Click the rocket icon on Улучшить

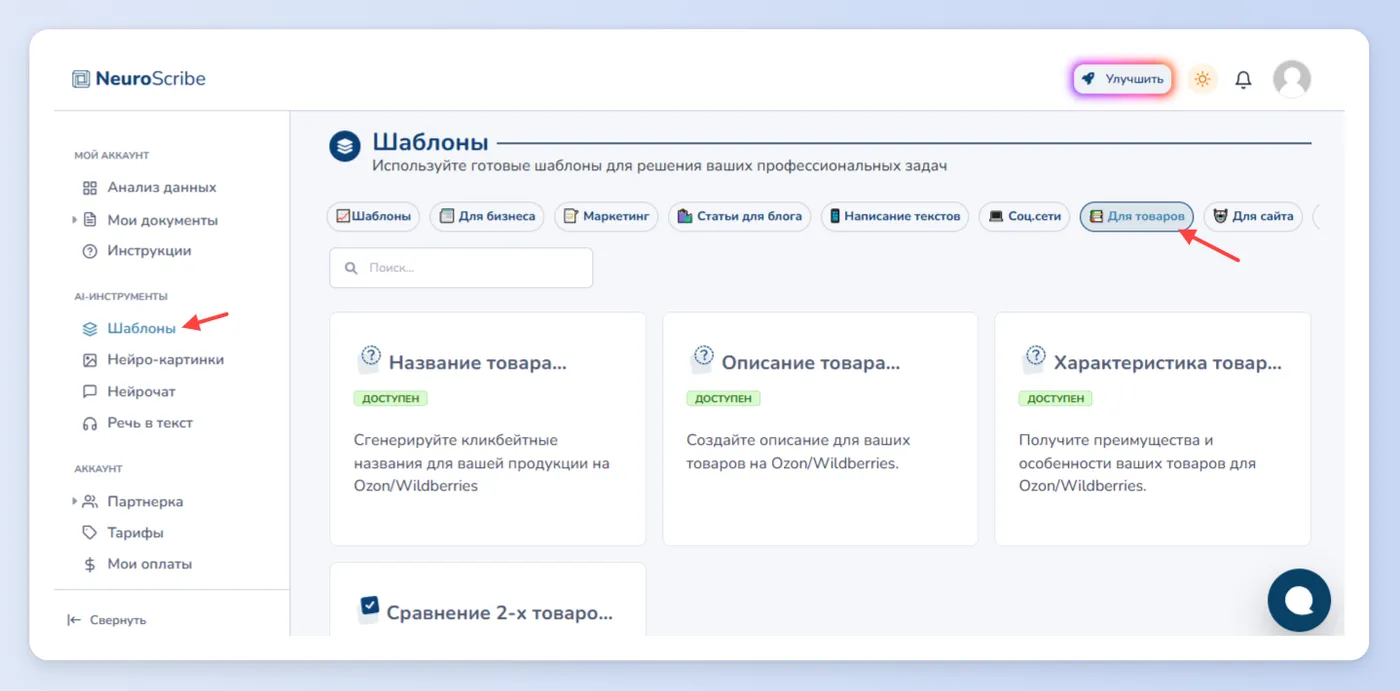pyautogui.click(x=1088, y=79)
